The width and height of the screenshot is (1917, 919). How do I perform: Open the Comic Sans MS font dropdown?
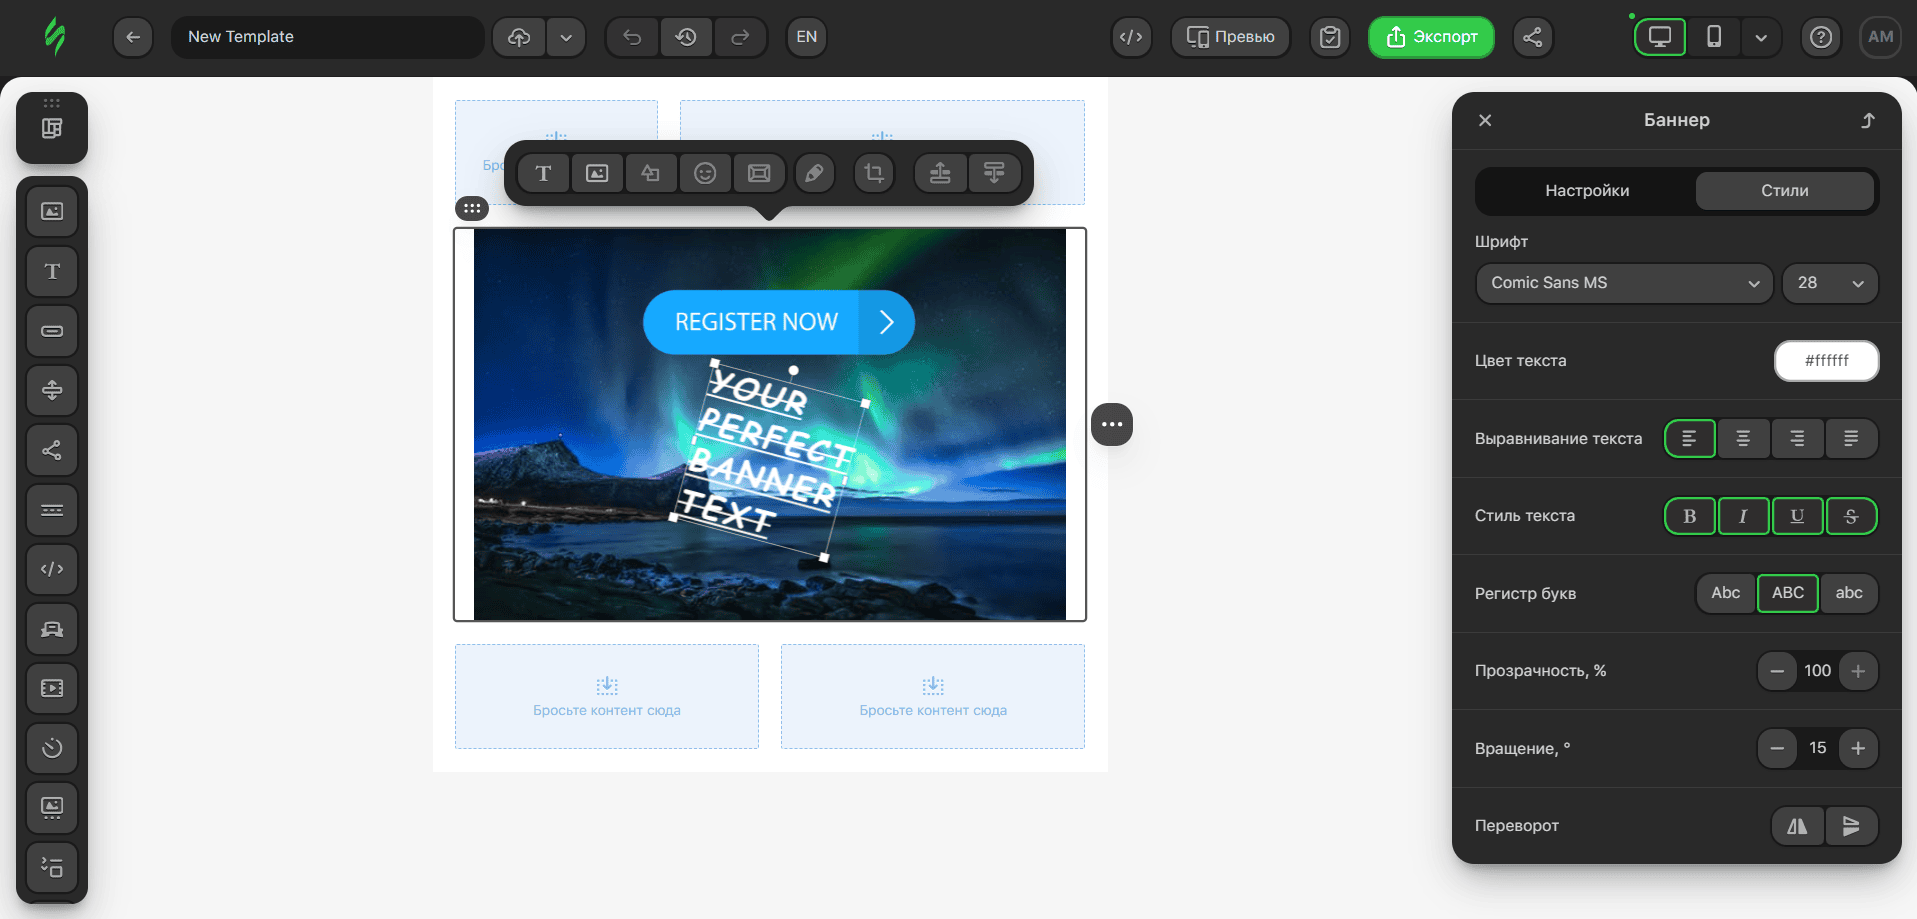[x=1624, y=283]
